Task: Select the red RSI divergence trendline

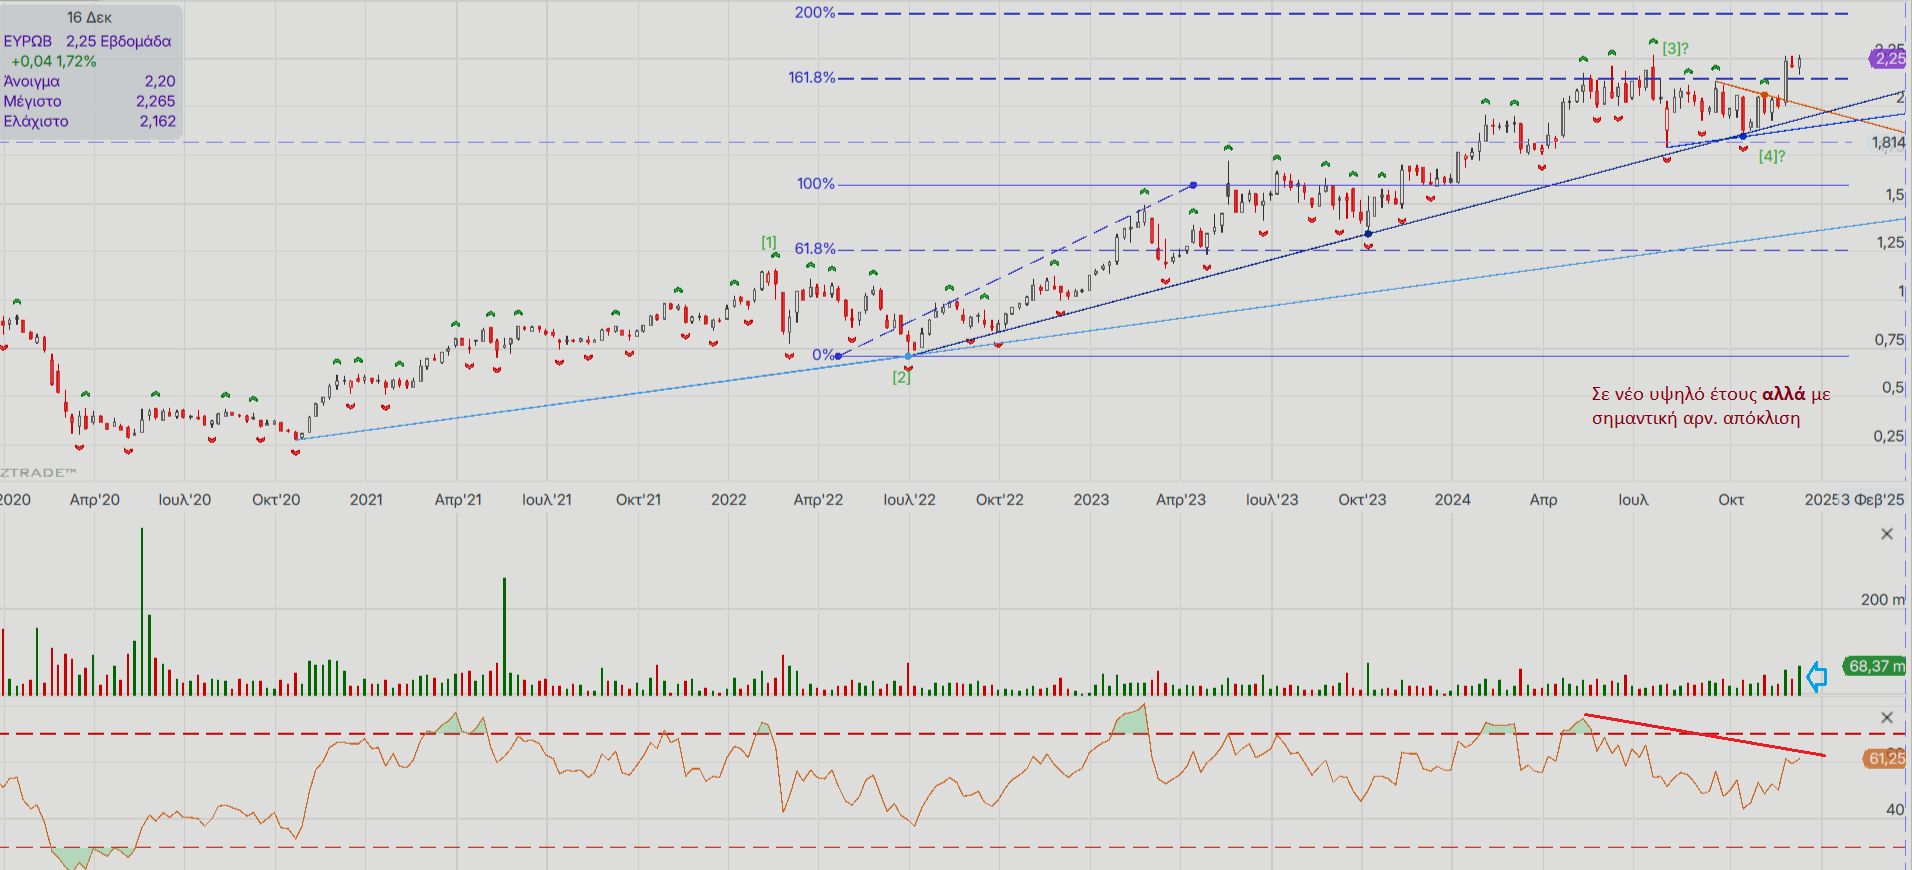Action: (x=1705, y=735)
